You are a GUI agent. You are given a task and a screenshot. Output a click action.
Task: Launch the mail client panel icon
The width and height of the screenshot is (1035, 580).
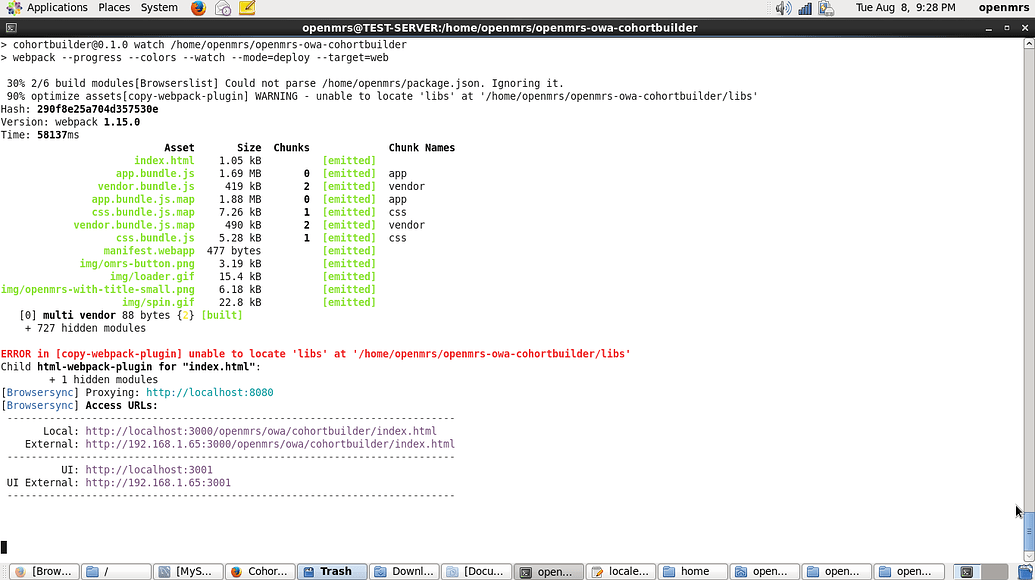pos(223,8)
